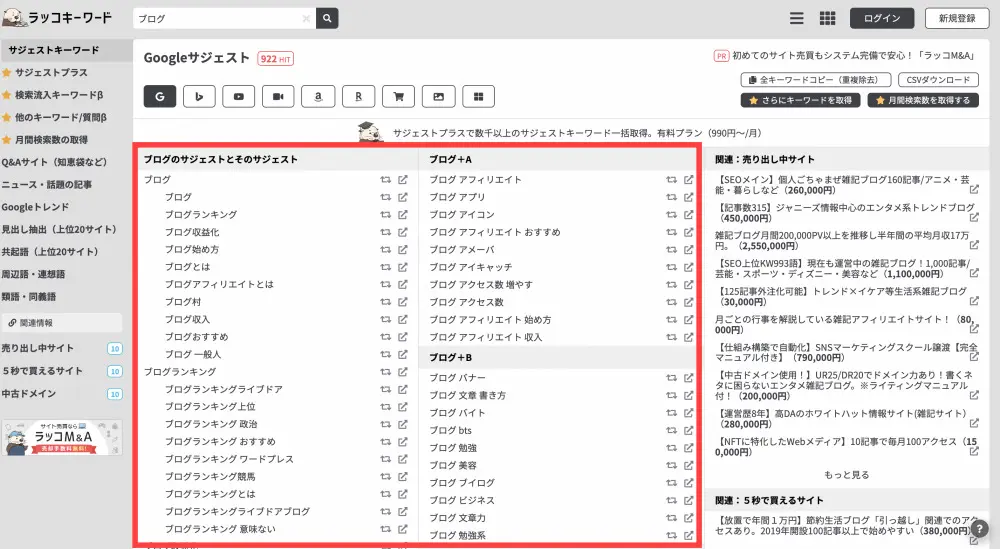Click the ブログ 一般人 keyword

[193, 354]
